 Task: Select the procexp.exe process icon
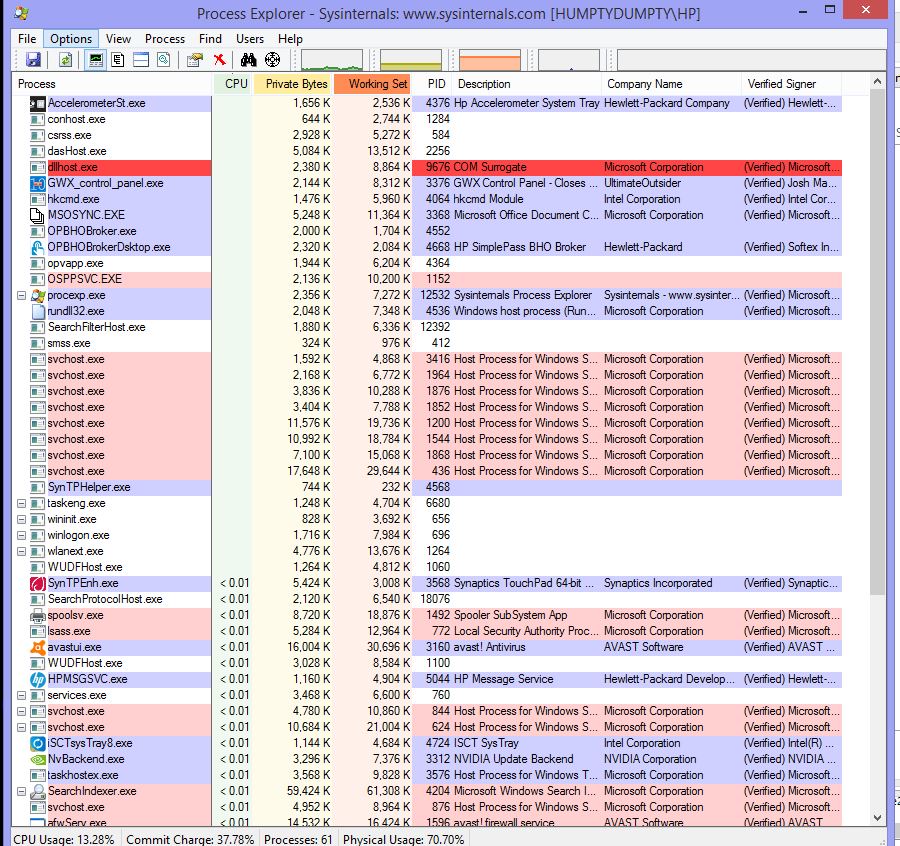tap(37, 296)
